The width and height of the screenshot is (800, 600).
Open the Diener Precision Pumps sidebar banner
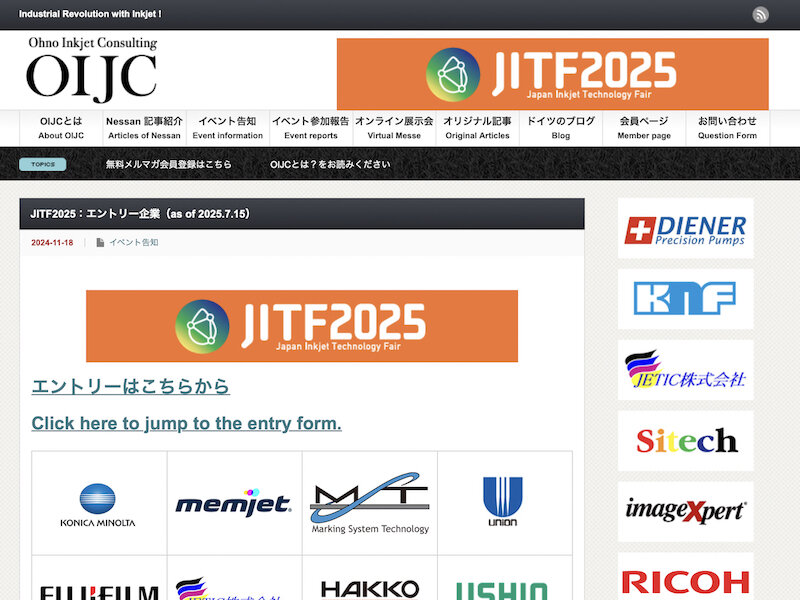(685, 228)
